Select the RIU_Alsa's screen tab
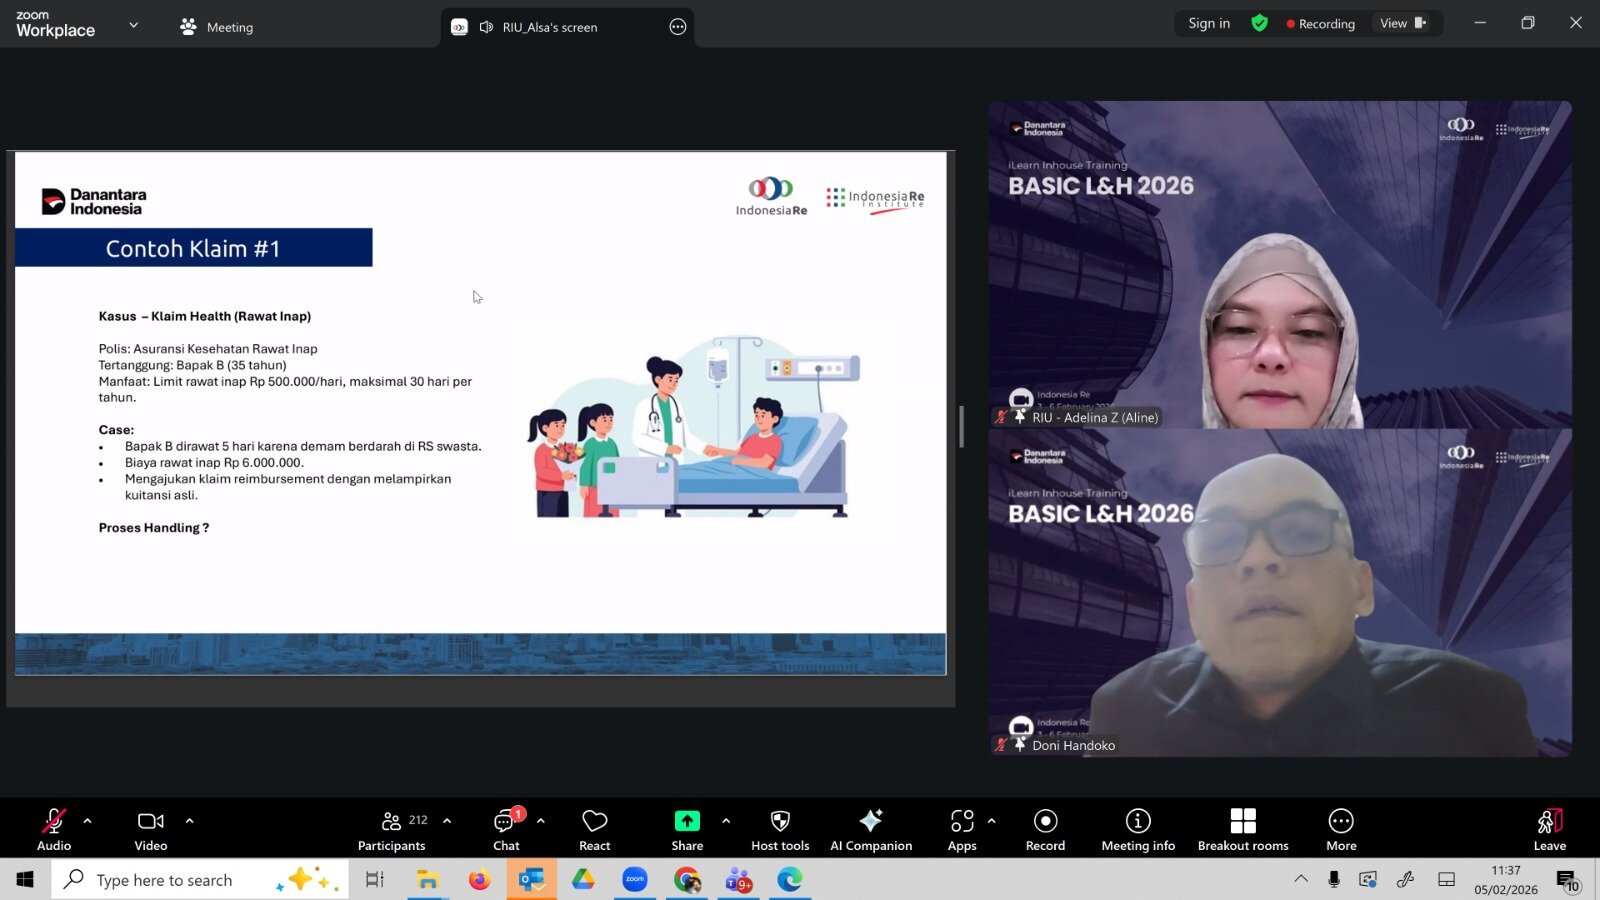 click(x=549, y=27)
